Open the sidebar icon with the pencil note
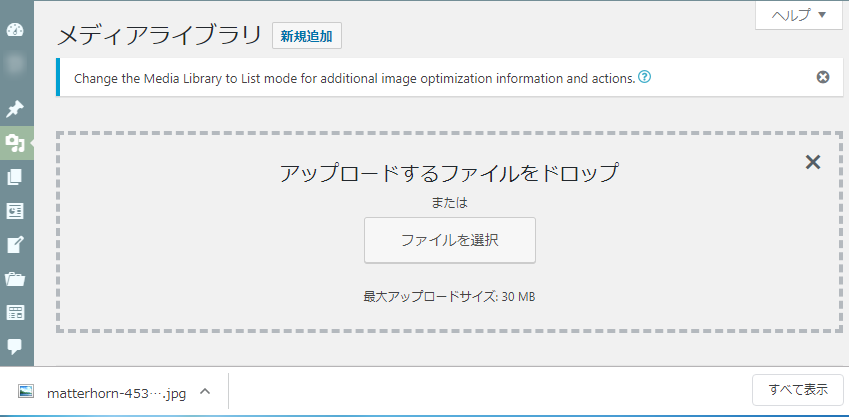 click(15, 245)
